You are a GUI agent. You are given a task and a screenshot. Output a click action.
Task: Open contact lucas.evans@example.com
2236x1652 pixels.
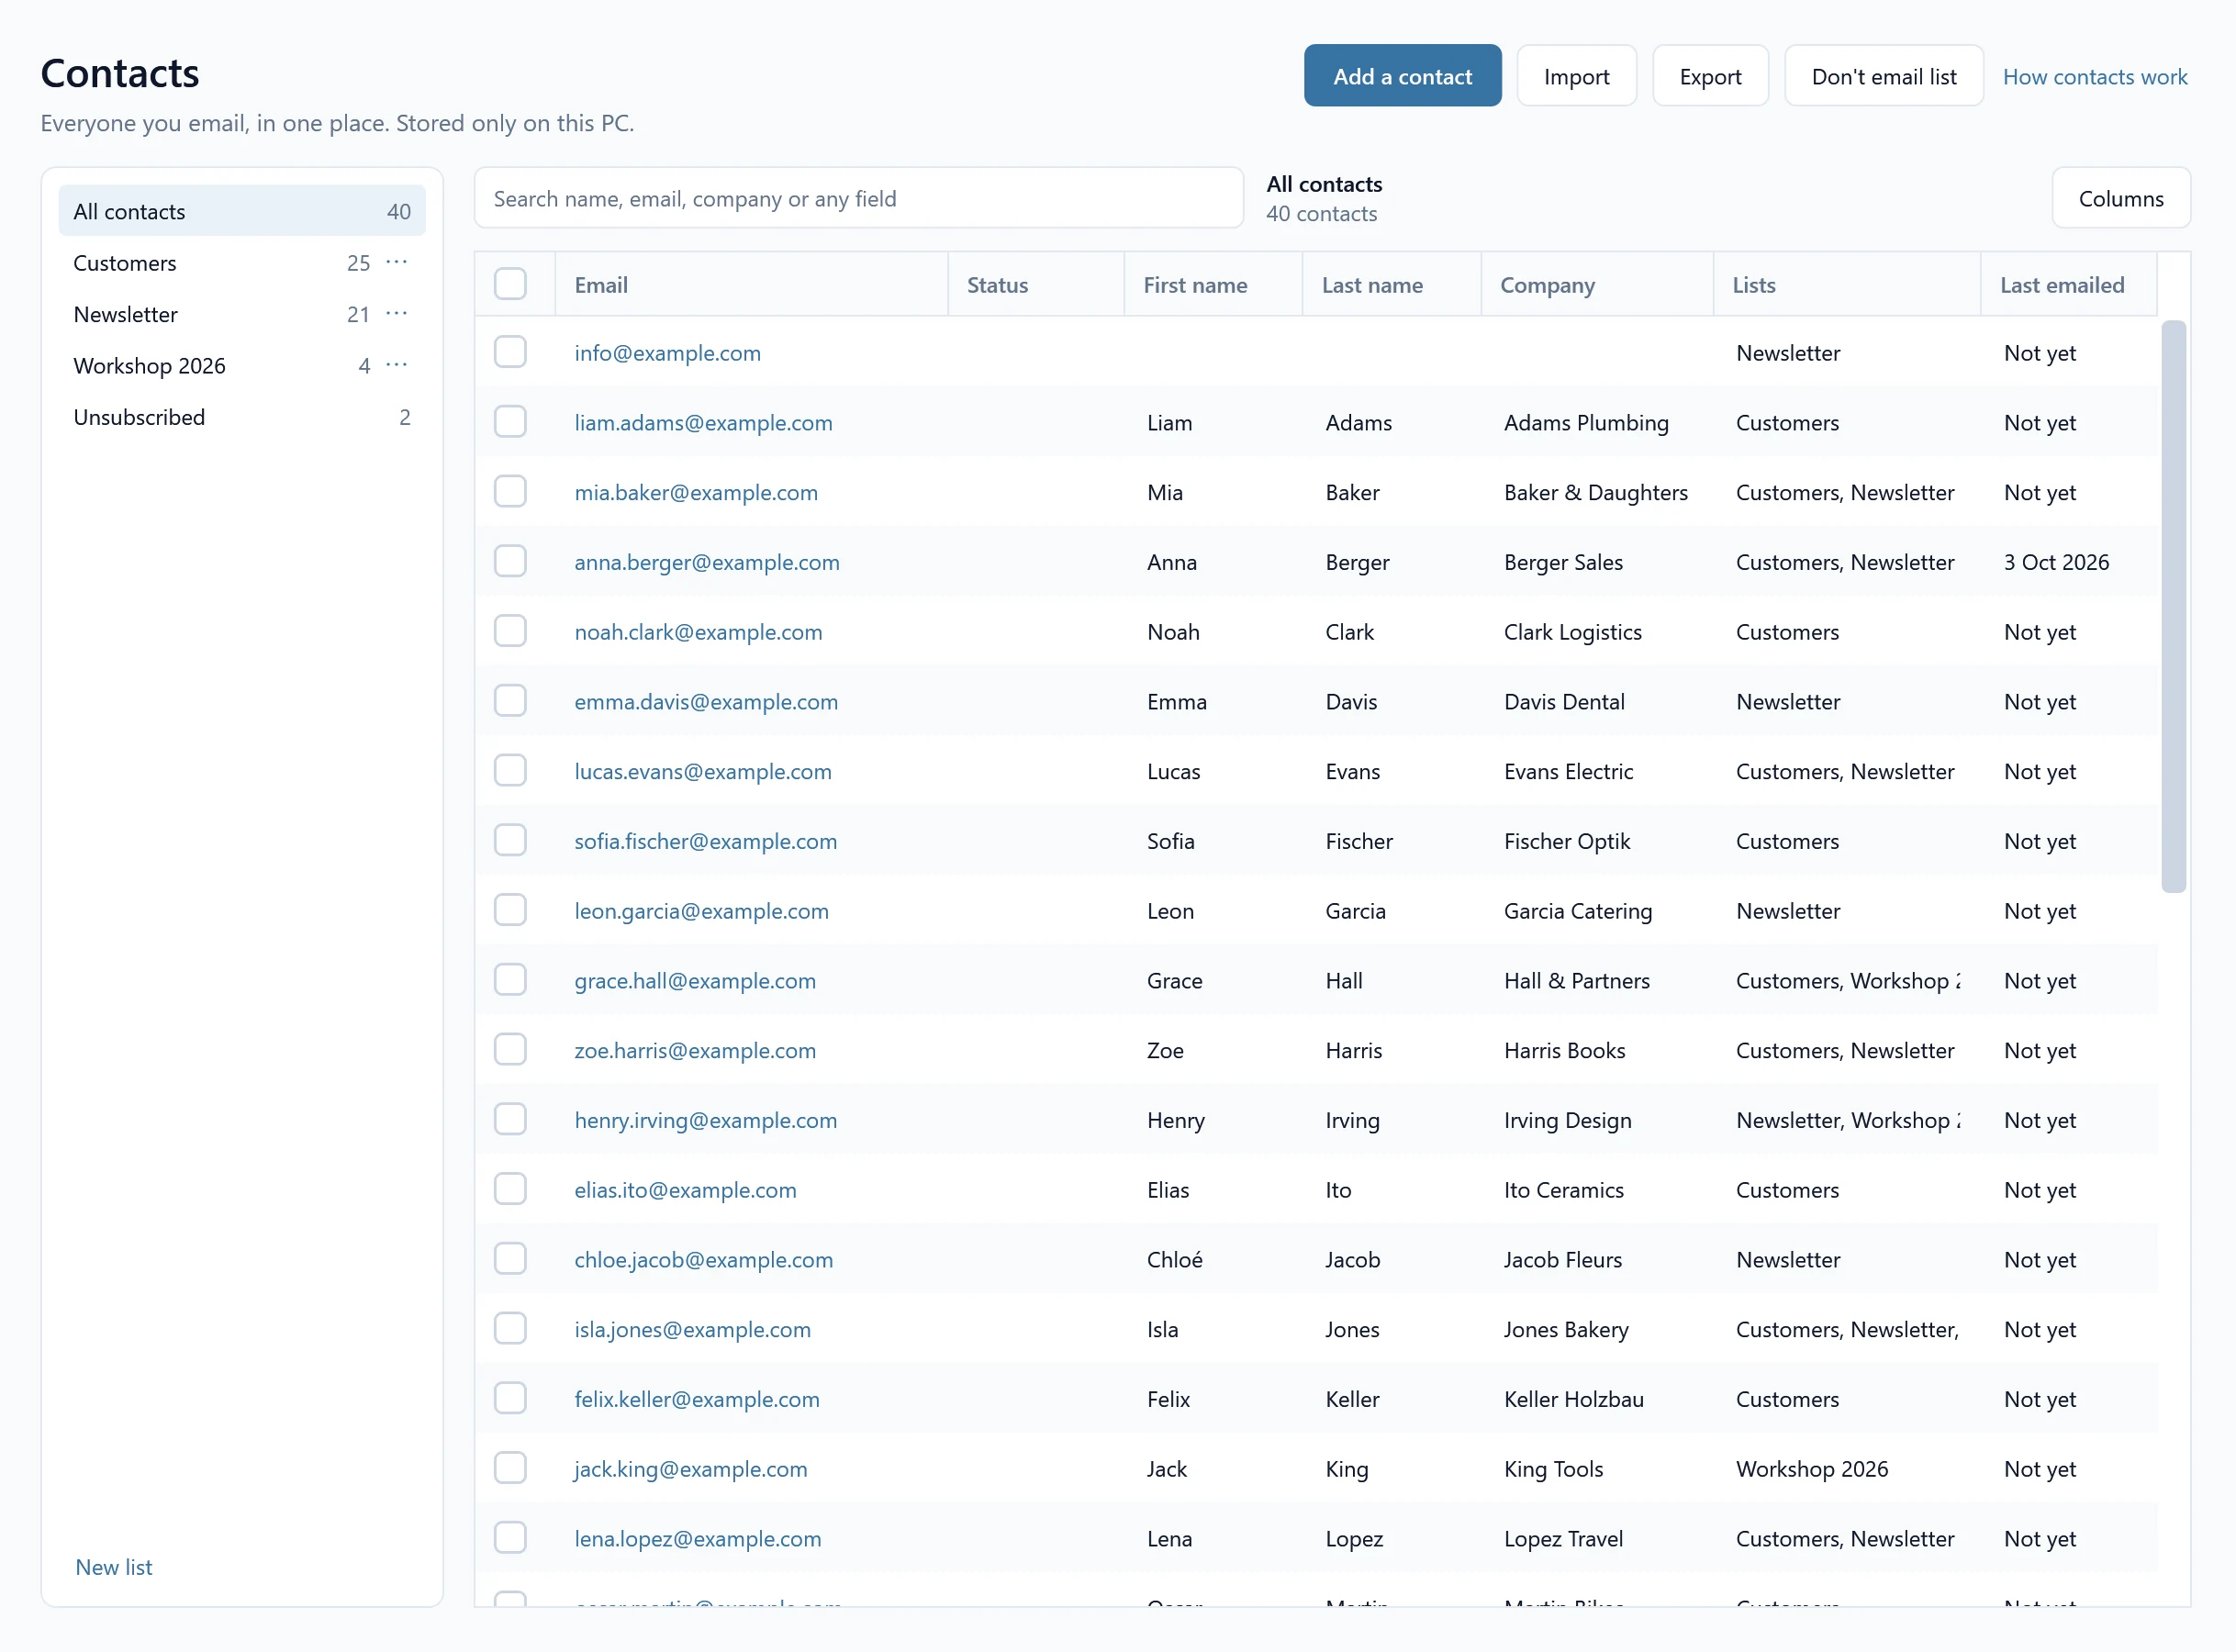(x=703, y=771)
